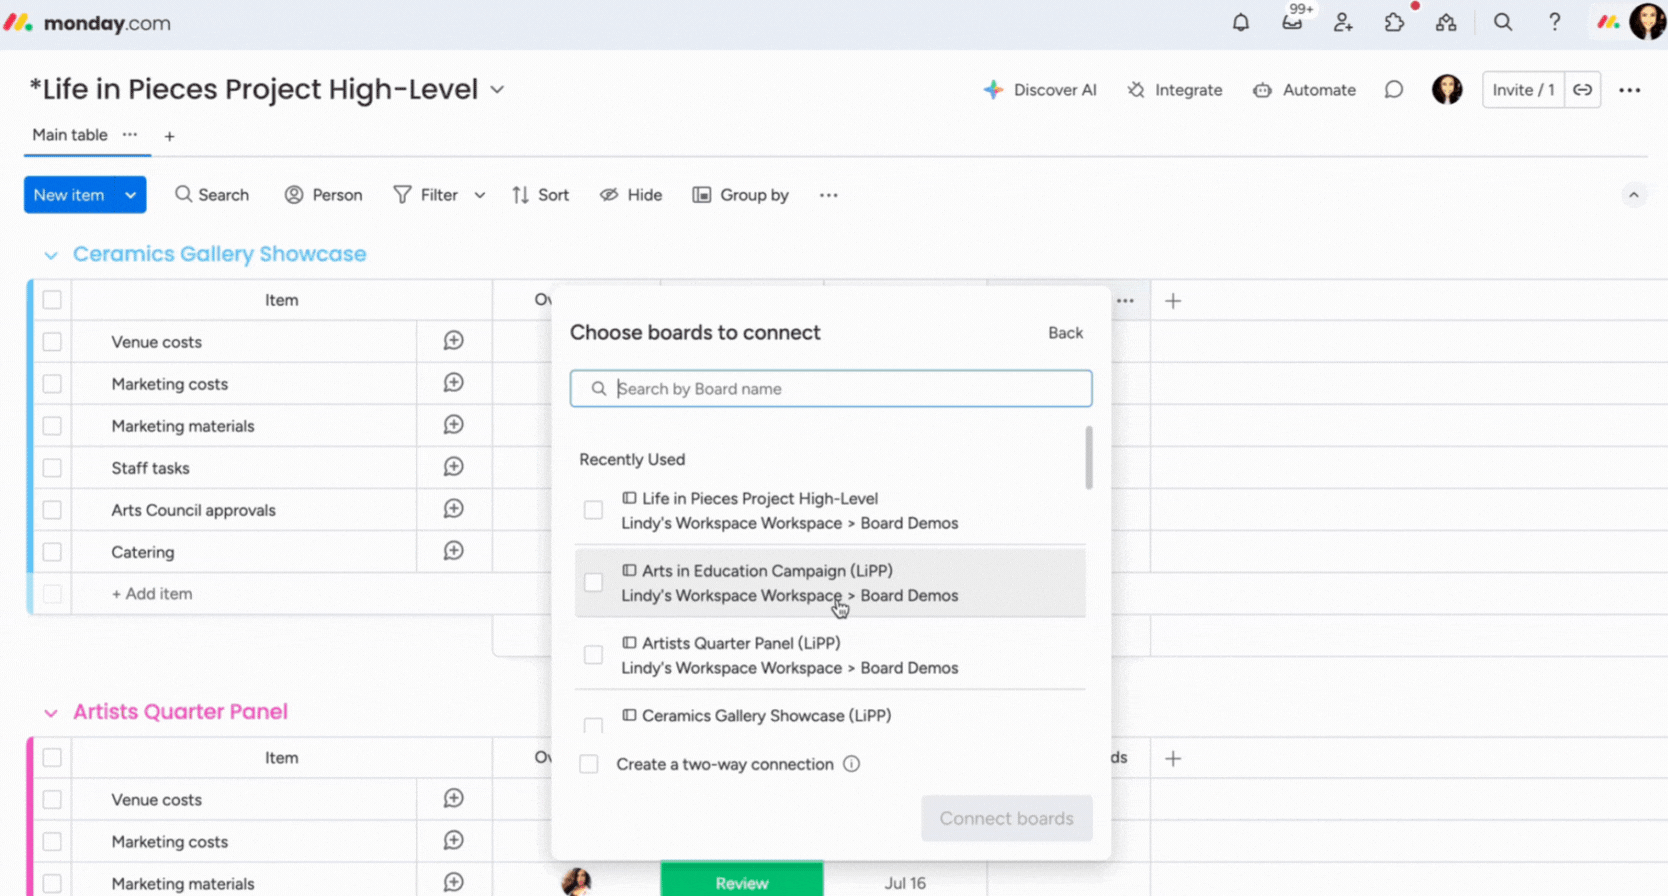Open the user profile avatar in top bar
The height and width of the screenshot is (896, 1668).
click(1647, 22)
